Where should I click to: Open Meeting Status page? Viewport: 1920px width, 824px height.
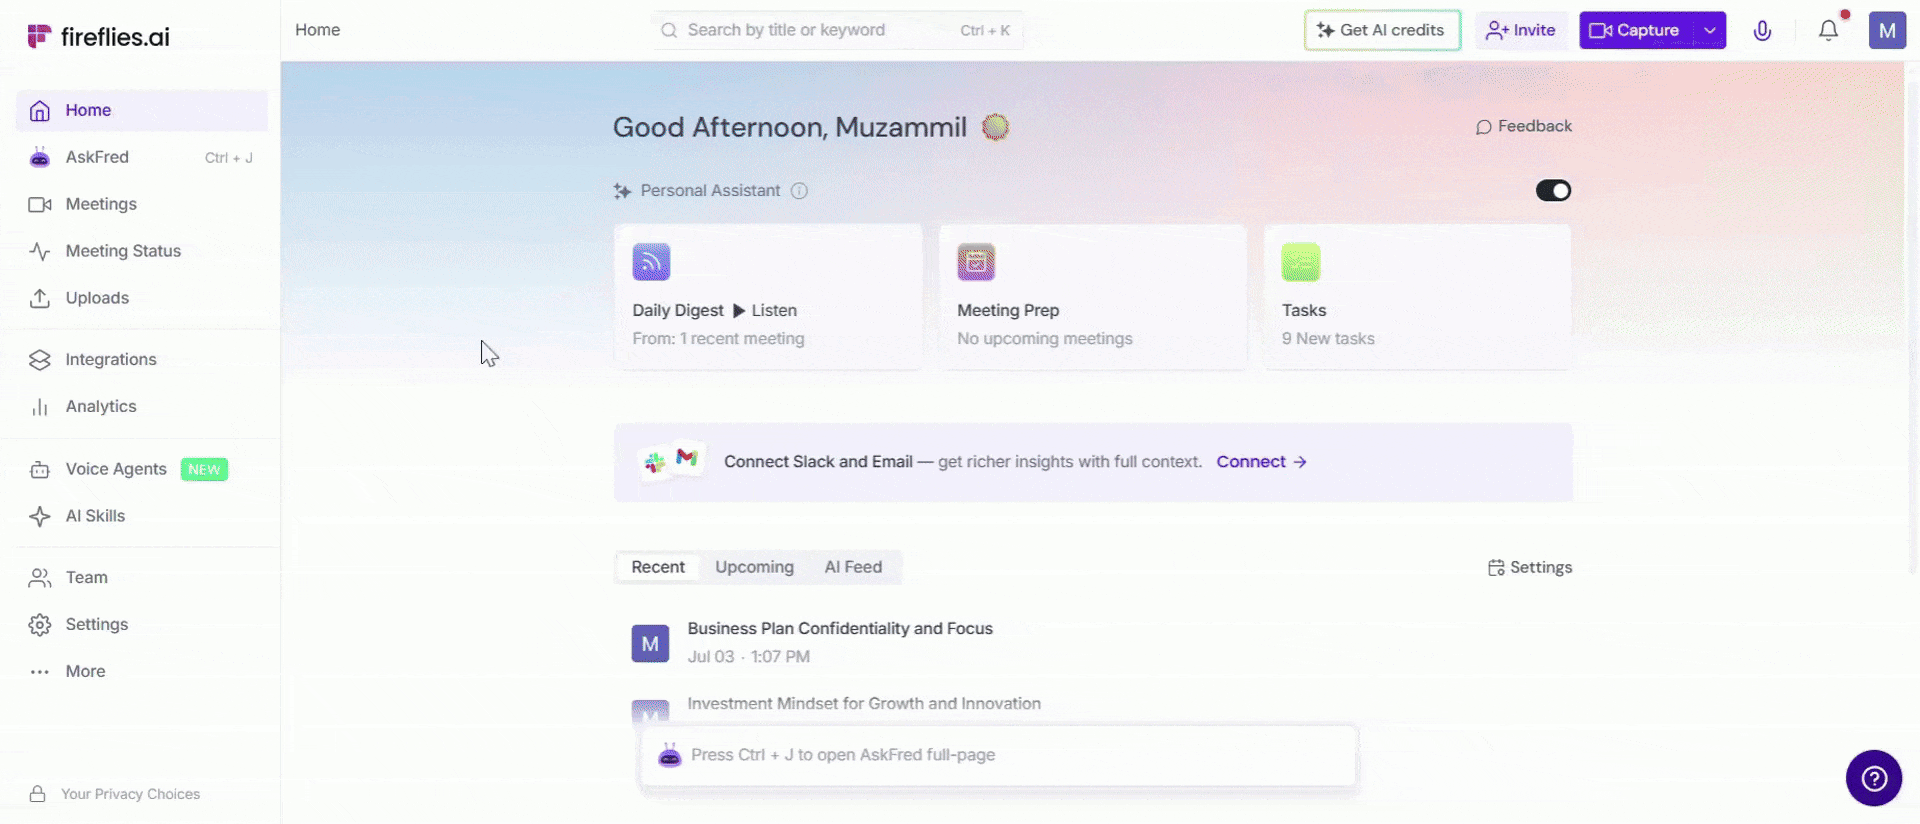pyautogui.click(x=142, y=251)
